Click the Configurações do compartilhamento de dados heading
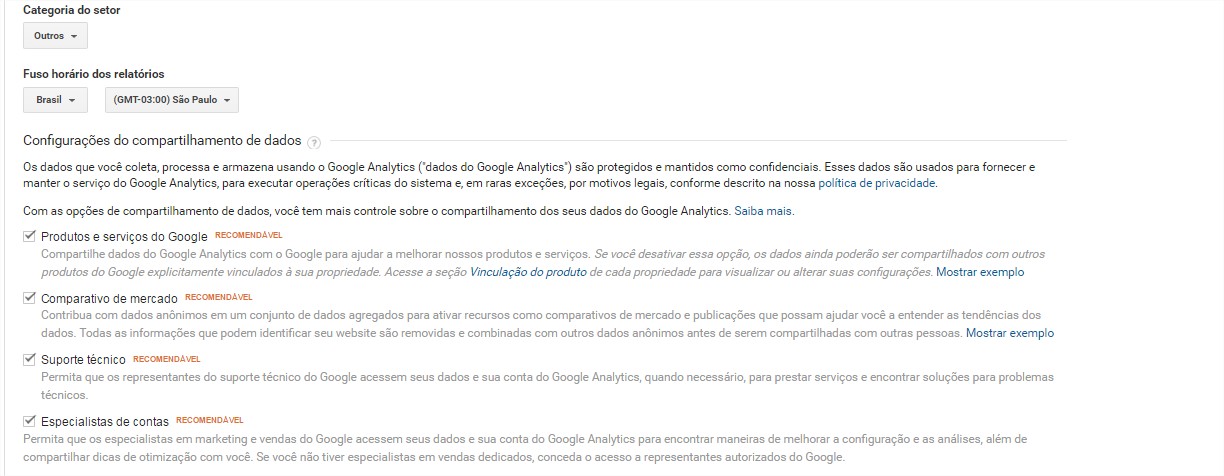 pyautogui.click(x=162, y=142)
